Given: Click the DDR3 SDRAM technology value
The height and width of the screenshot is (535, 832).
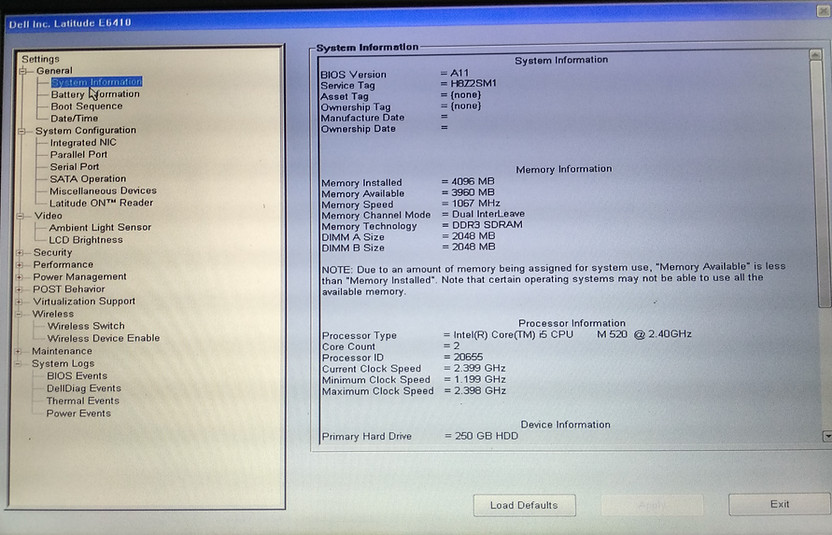Looking at the screenshot, I should pyautogui.click(x=487, y=225).
